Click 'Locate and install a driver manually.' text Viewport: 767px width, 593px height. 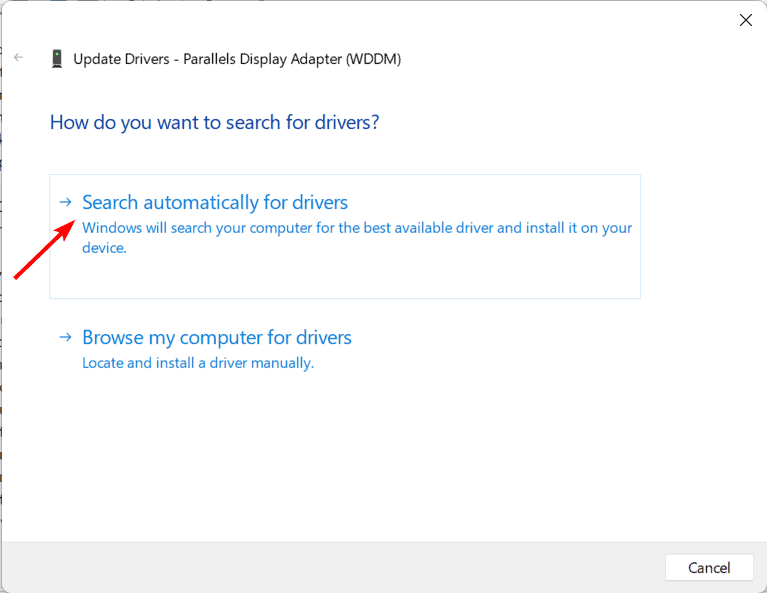pyautogui.click(x=198, y=363)
